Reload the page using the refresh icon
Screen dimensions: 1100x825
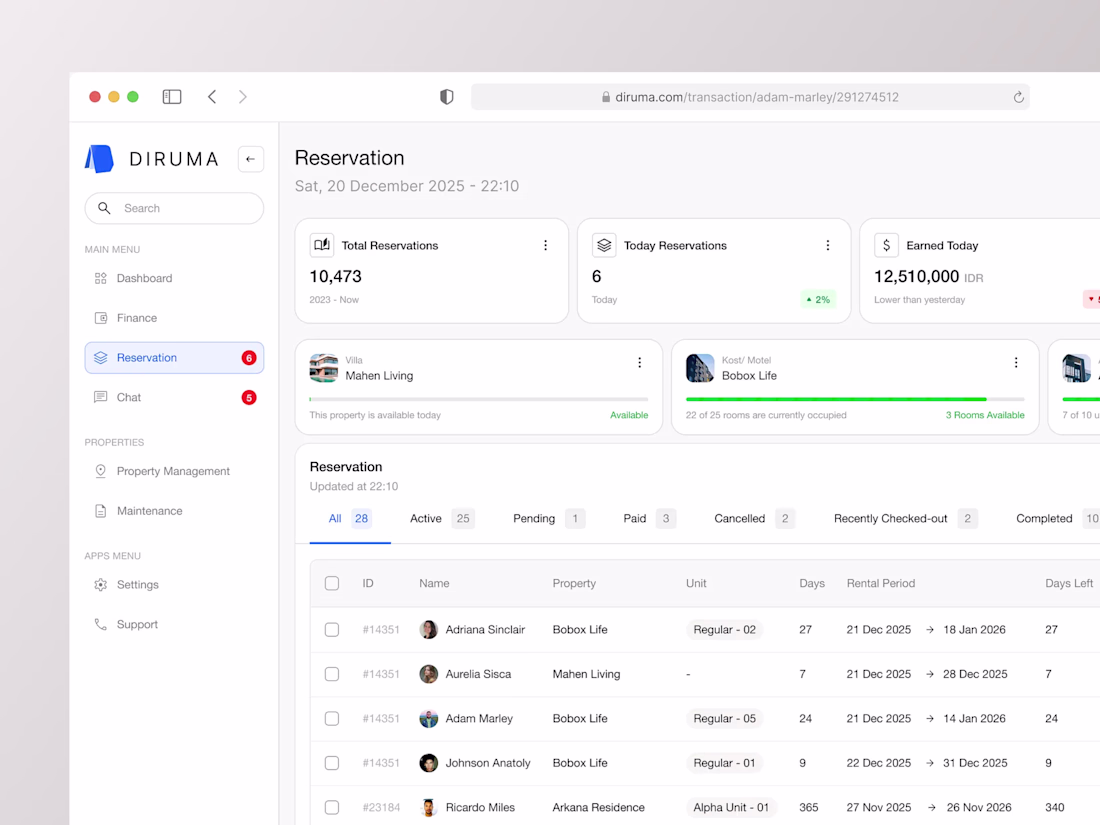pyautogui.click(x=1018, y=97)
